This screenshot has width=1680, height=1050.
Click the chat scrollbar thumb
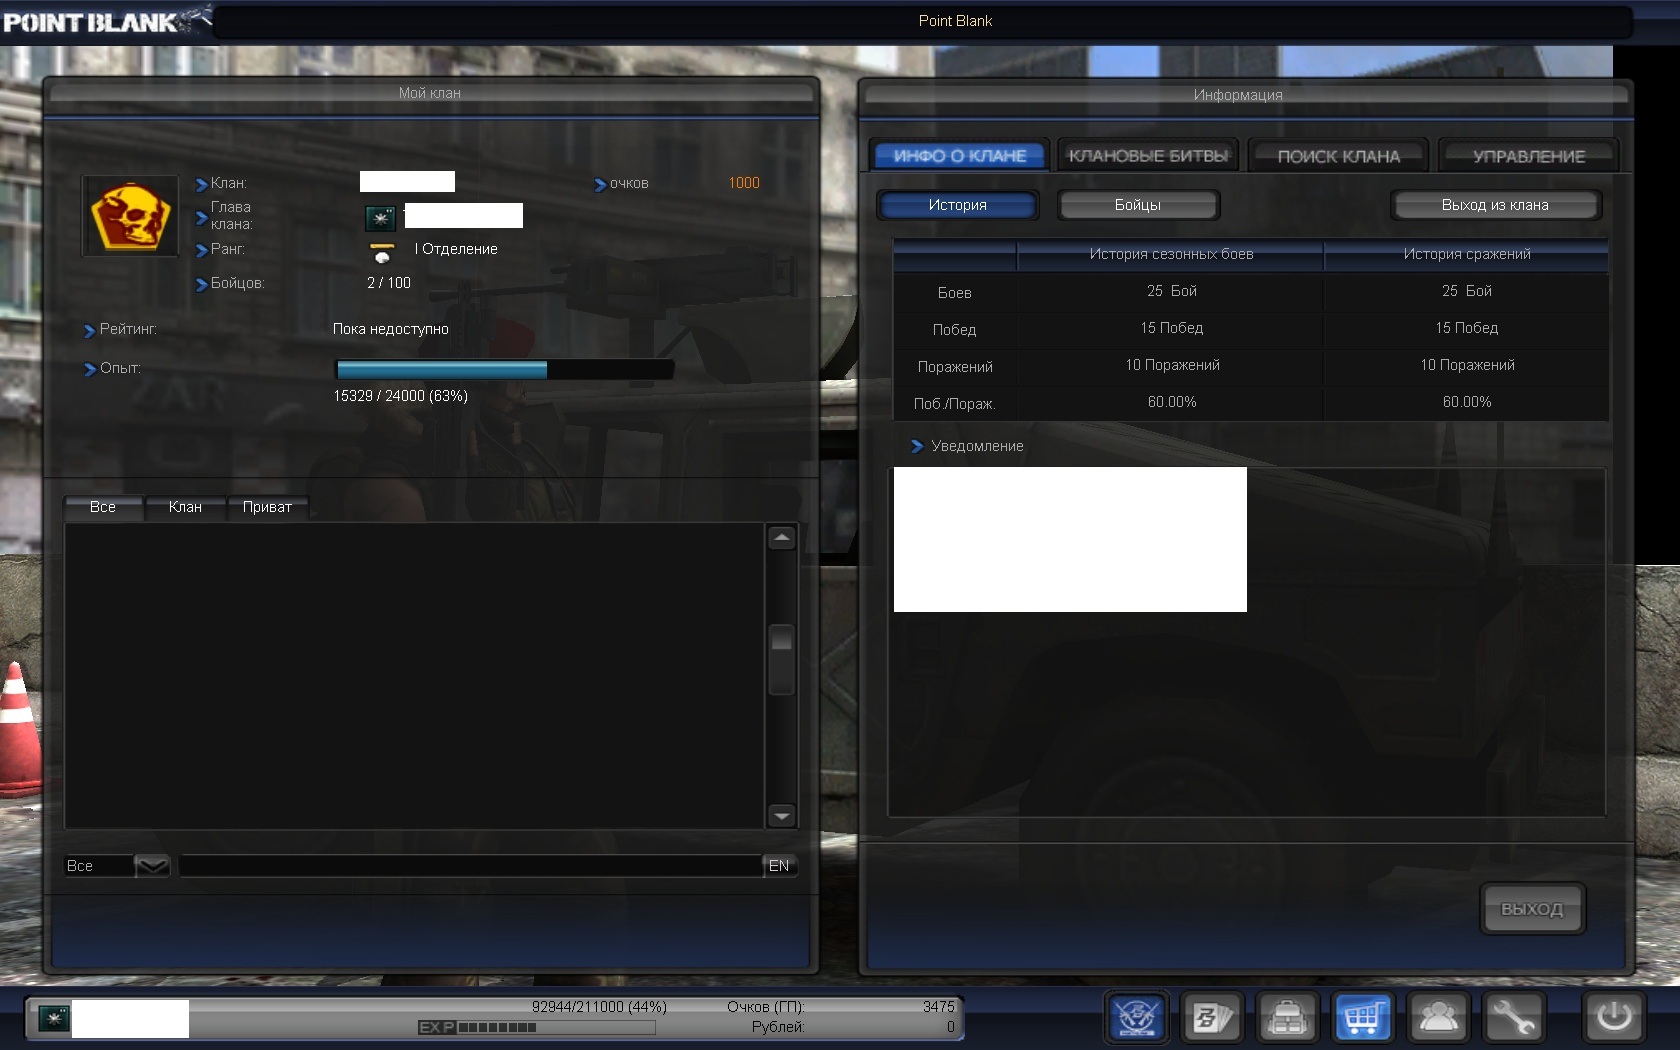point(782,658)
